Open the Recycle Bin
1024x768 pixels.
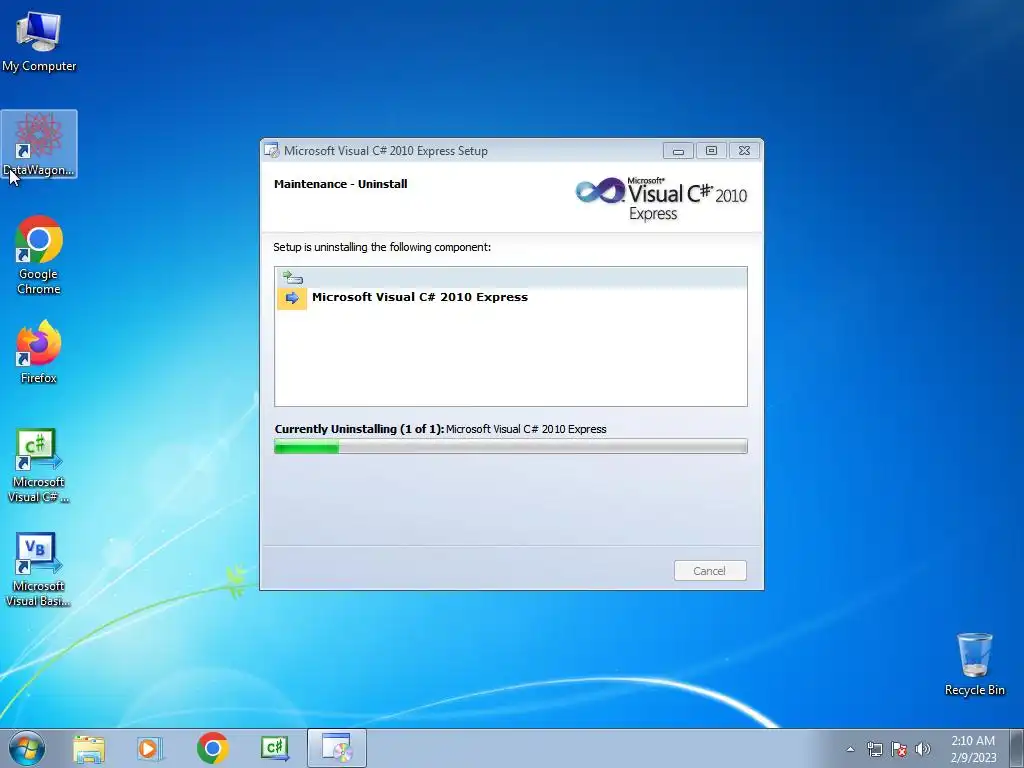974,664
